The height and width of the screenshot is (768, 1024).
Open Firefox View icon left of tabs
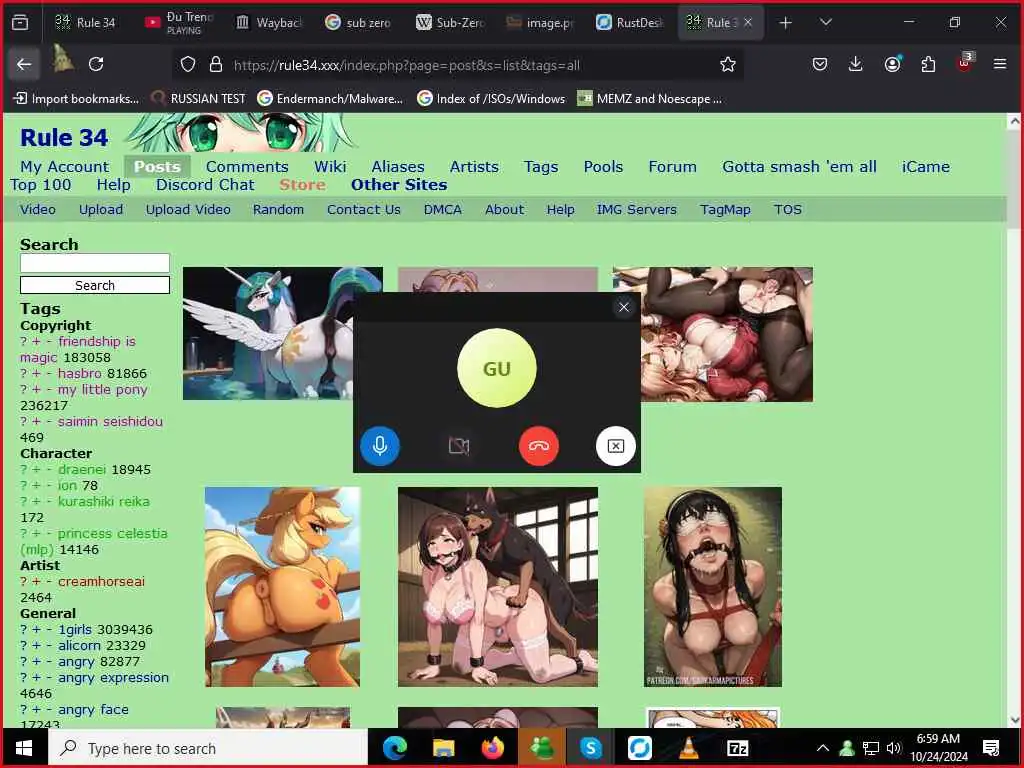coord(20,23)
